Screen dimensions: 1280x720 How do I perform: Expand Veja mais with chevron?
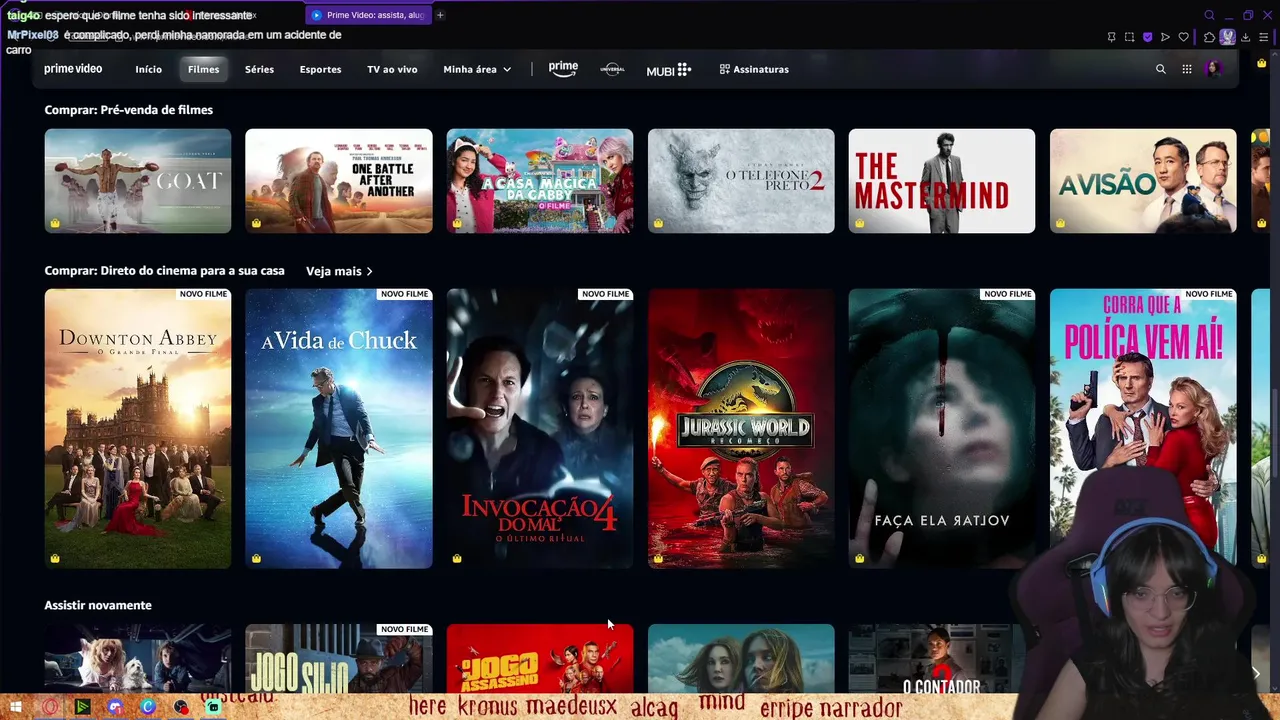tap(339, 271)
